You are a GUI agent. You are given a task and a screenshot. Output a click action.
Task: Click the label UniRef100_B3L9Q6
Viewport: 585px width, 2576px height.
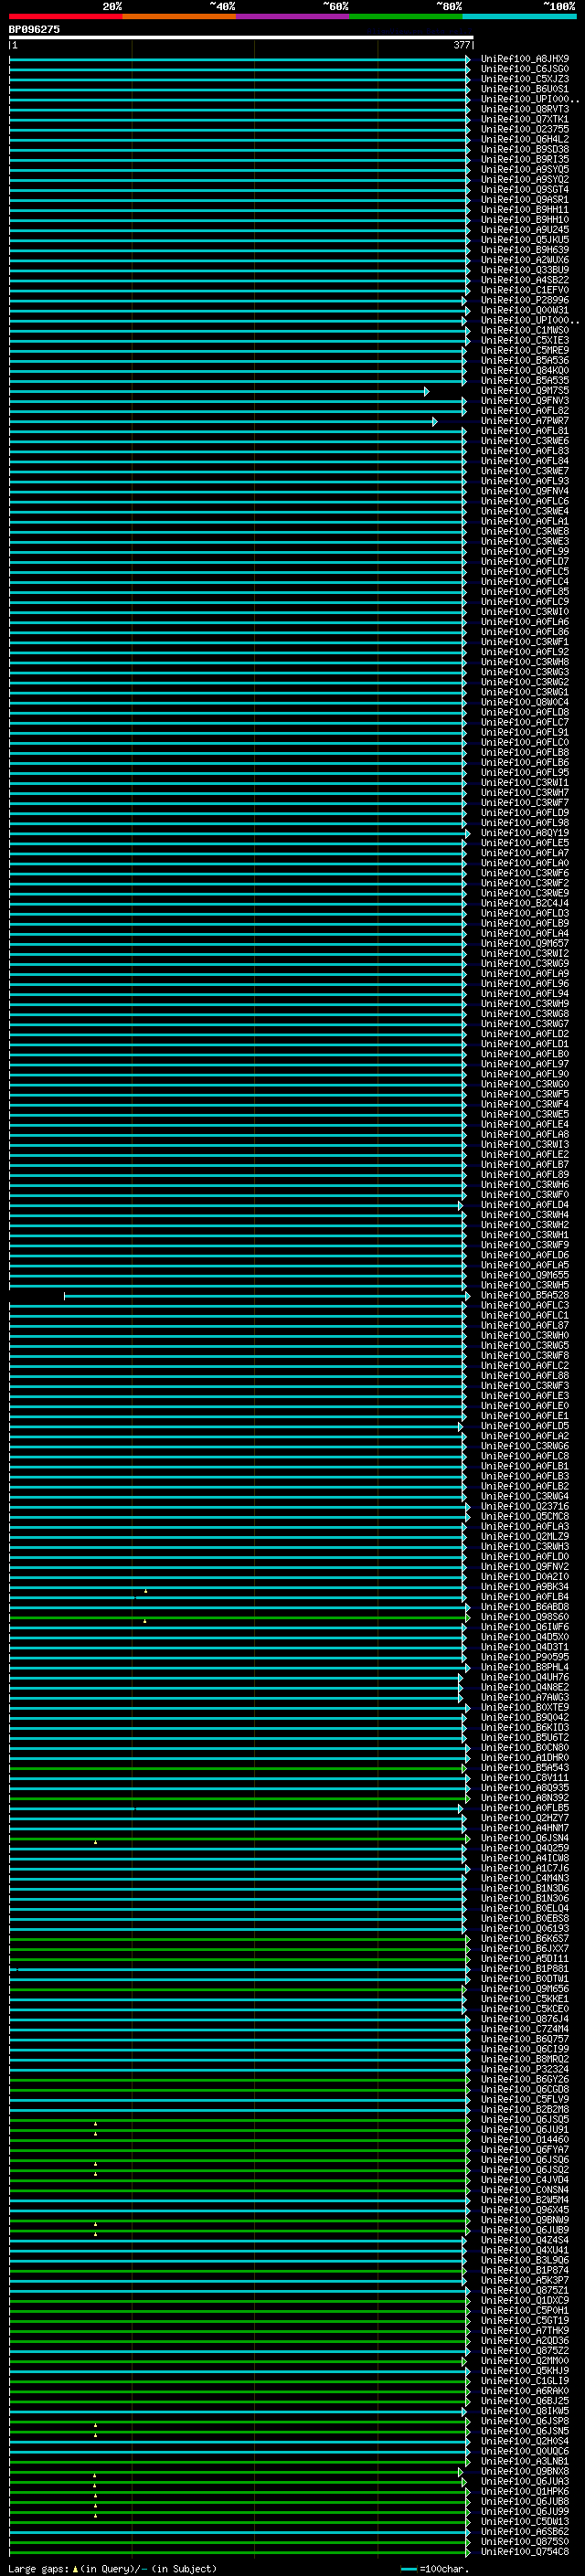click(x=525, y=2260)
